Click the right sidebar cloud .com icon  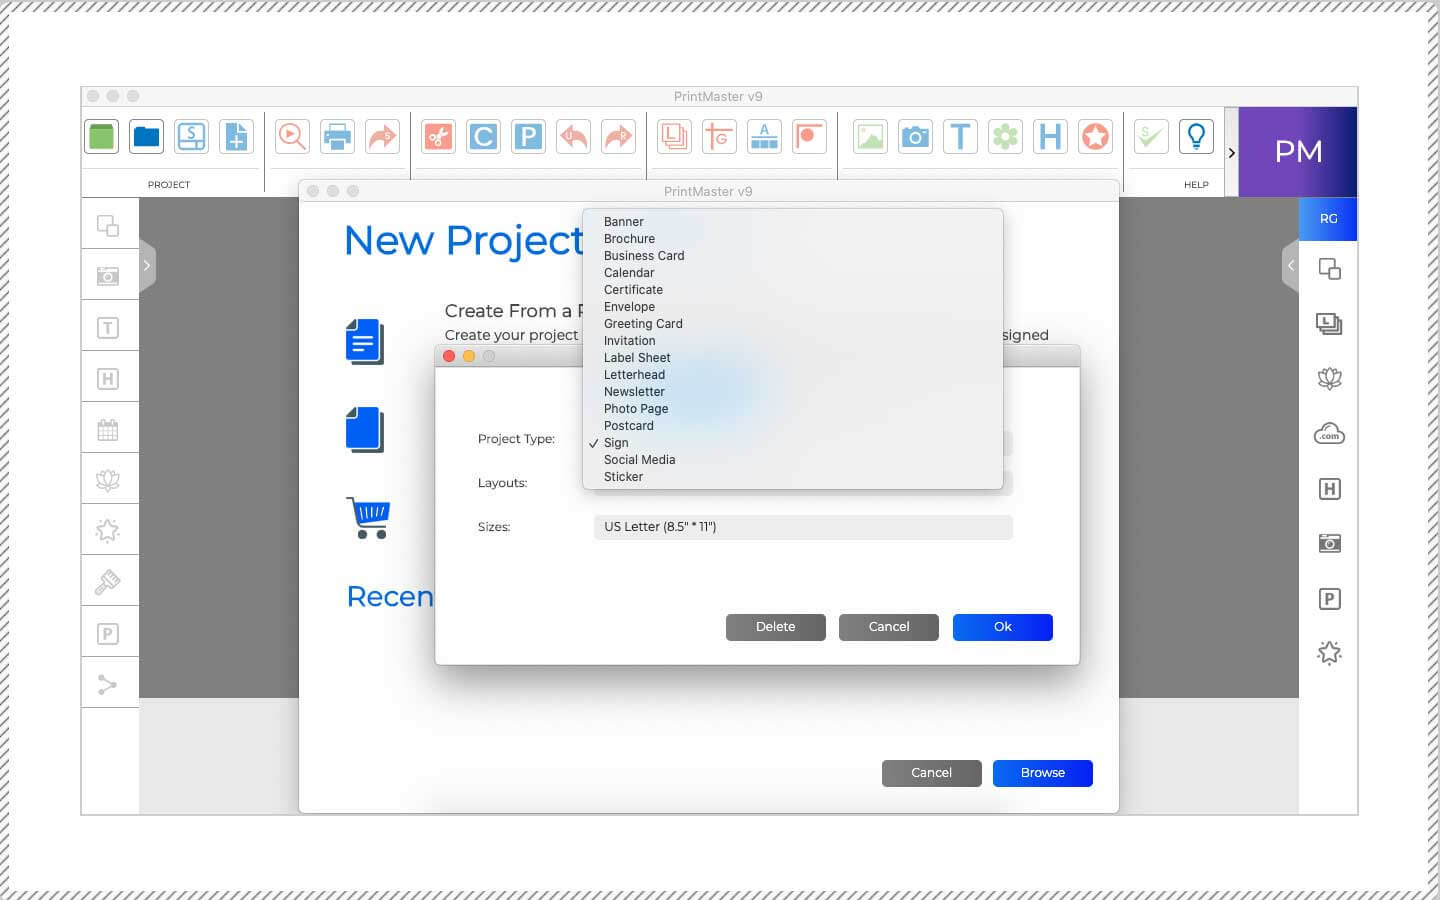pos(1329,434)
